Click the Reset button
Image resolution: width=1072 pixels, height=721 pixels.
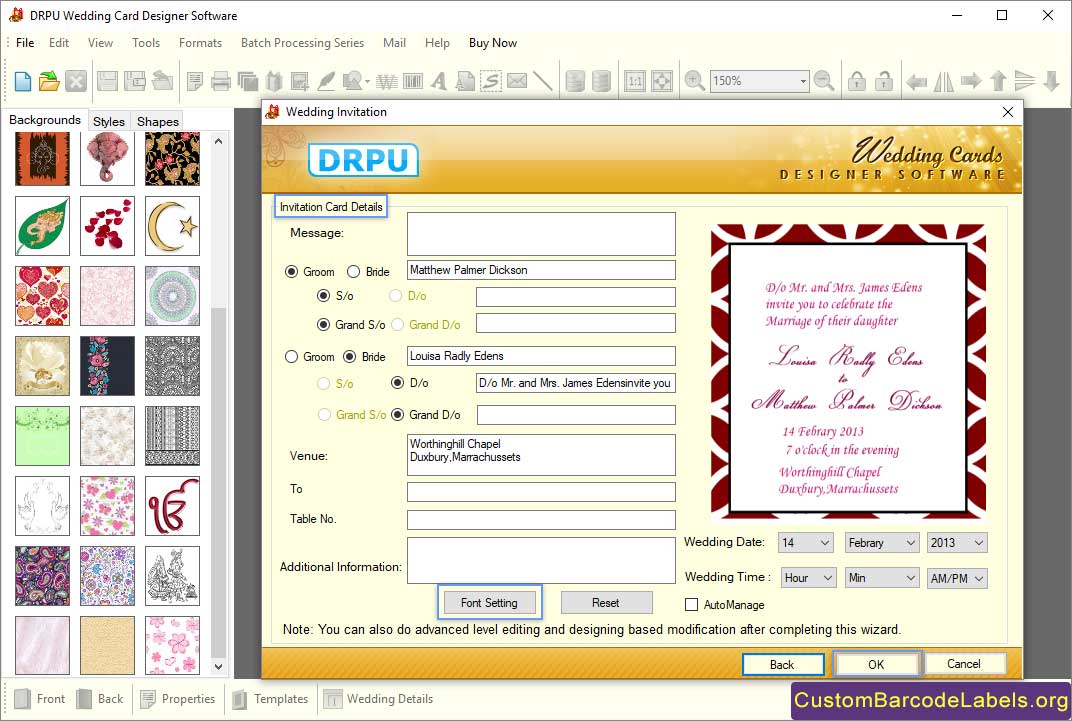(x=606, y=603)
